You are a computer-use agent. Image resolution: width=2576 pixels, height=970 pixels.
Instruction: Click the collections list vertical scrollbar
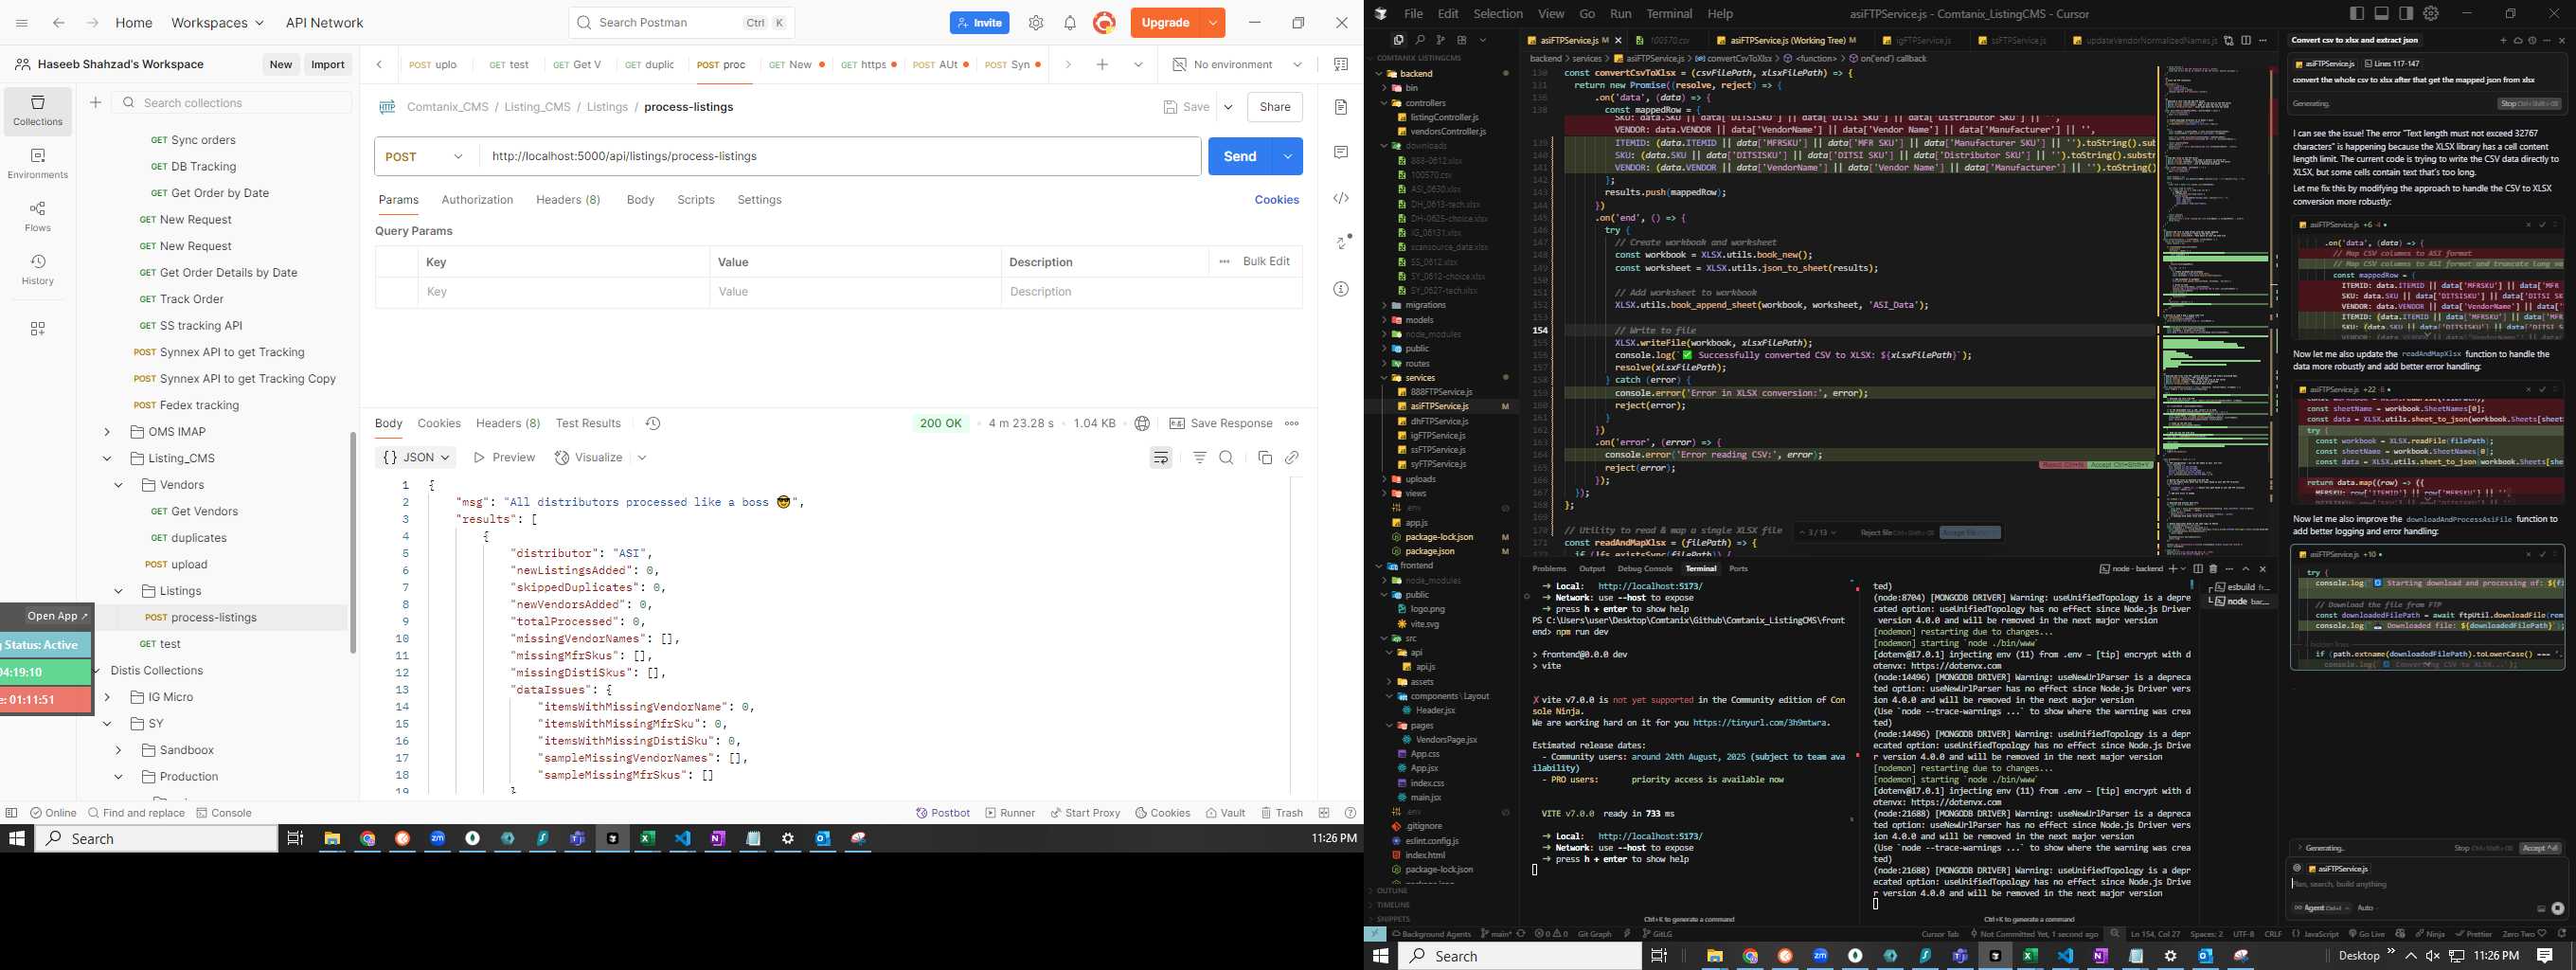352,543
